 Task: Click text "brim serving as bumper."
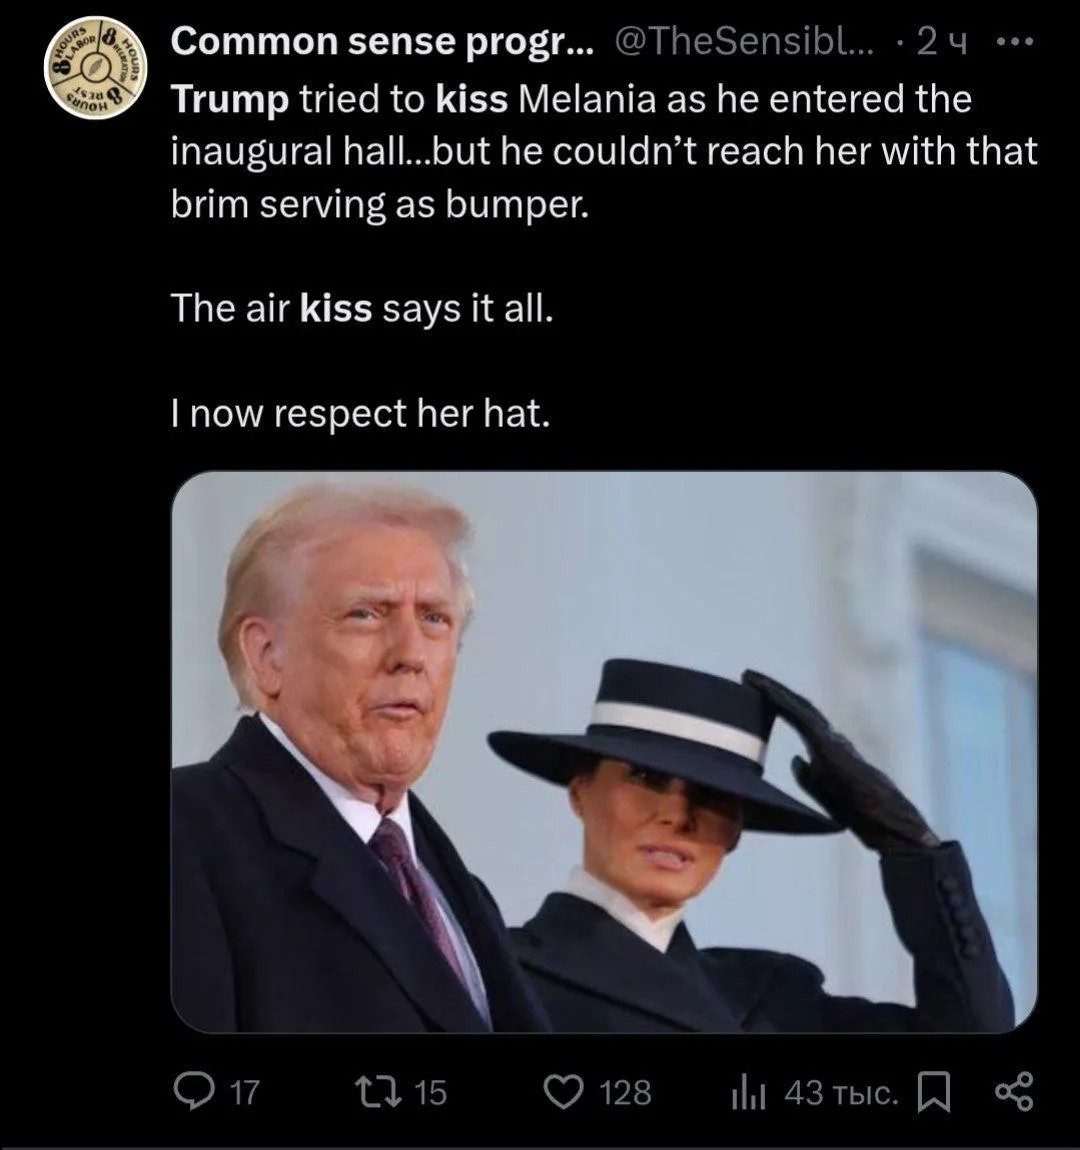click(380, 204)
